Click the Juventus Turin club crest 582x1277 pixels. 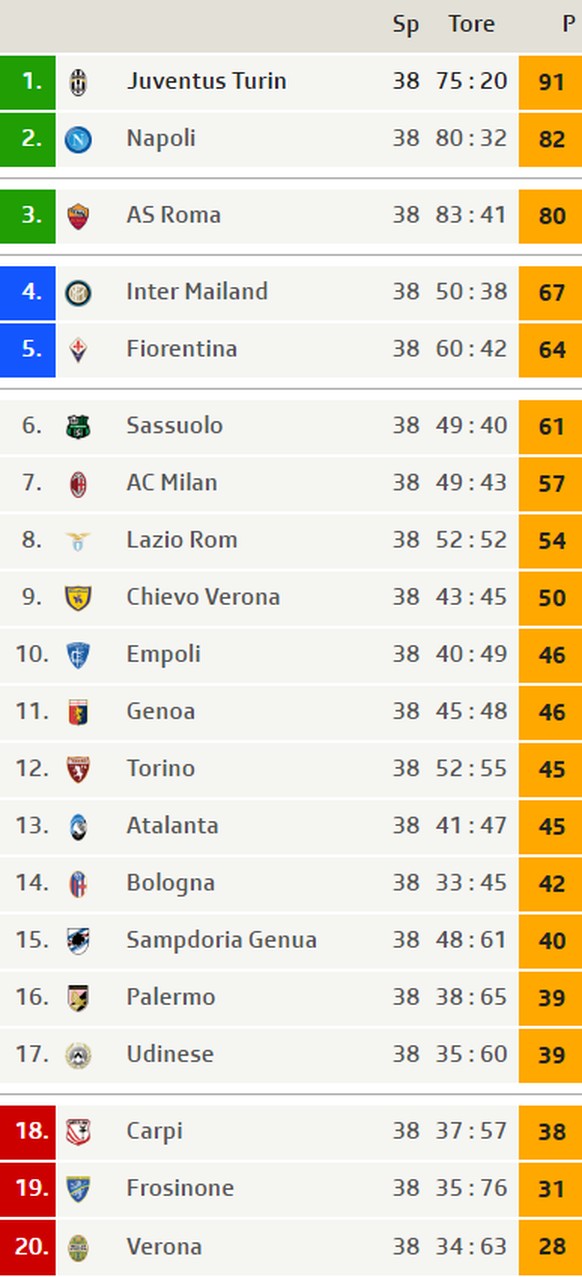[x=78, y=82]
